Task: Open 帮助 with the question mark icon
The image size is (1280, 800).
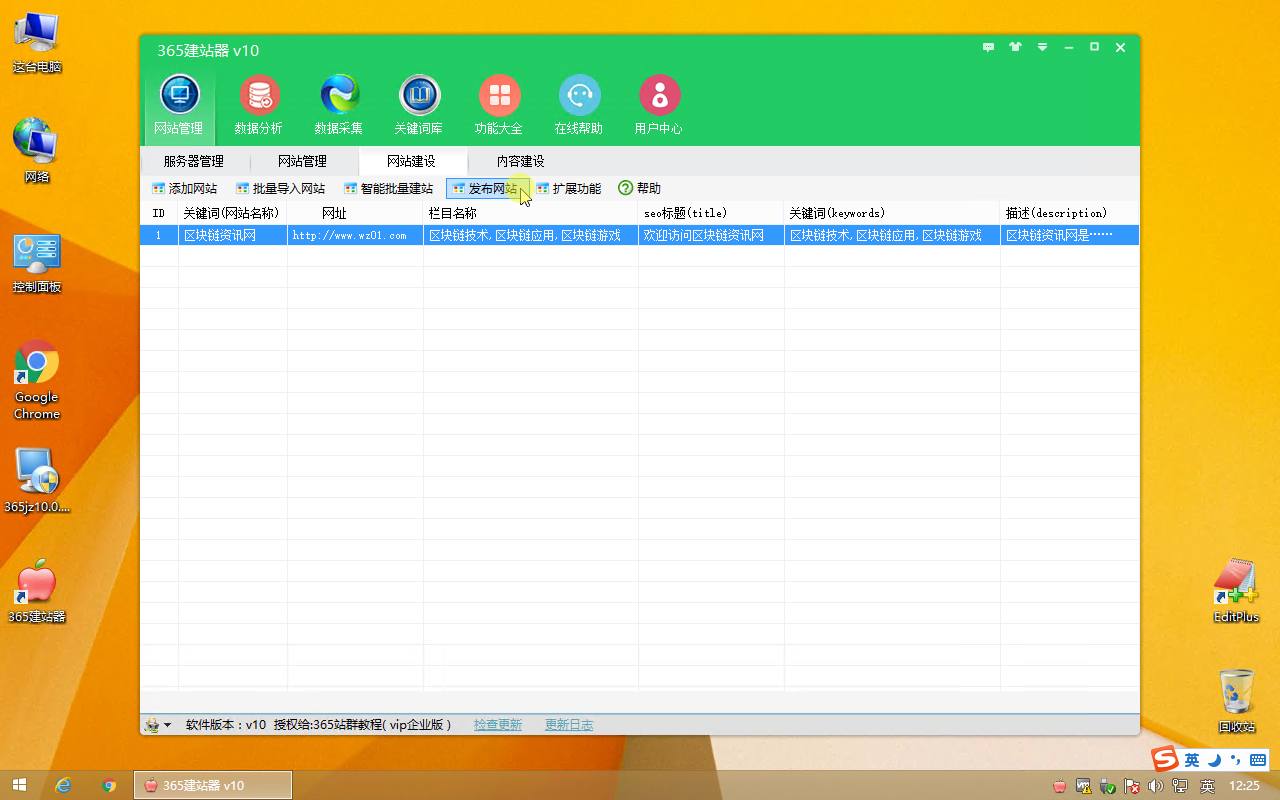Action: [640, 188]
